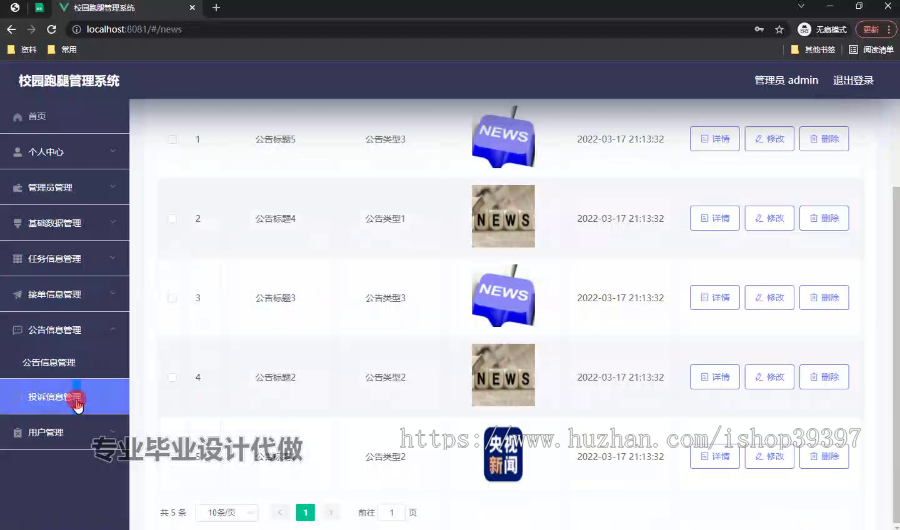Click 删除 for 公告标题3
This screenshot has height=530, width=900.
tap(824, 297)
